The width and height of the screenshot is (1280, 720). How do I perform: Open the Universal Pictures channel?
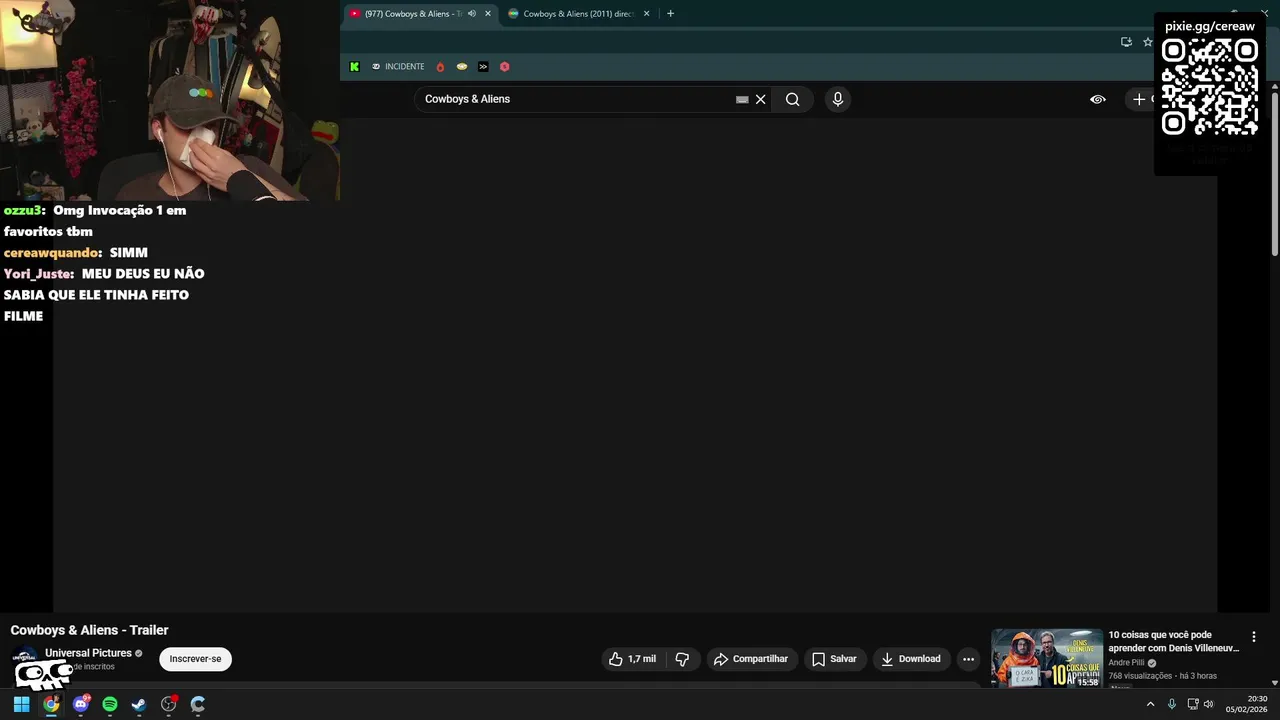[88, 653]
